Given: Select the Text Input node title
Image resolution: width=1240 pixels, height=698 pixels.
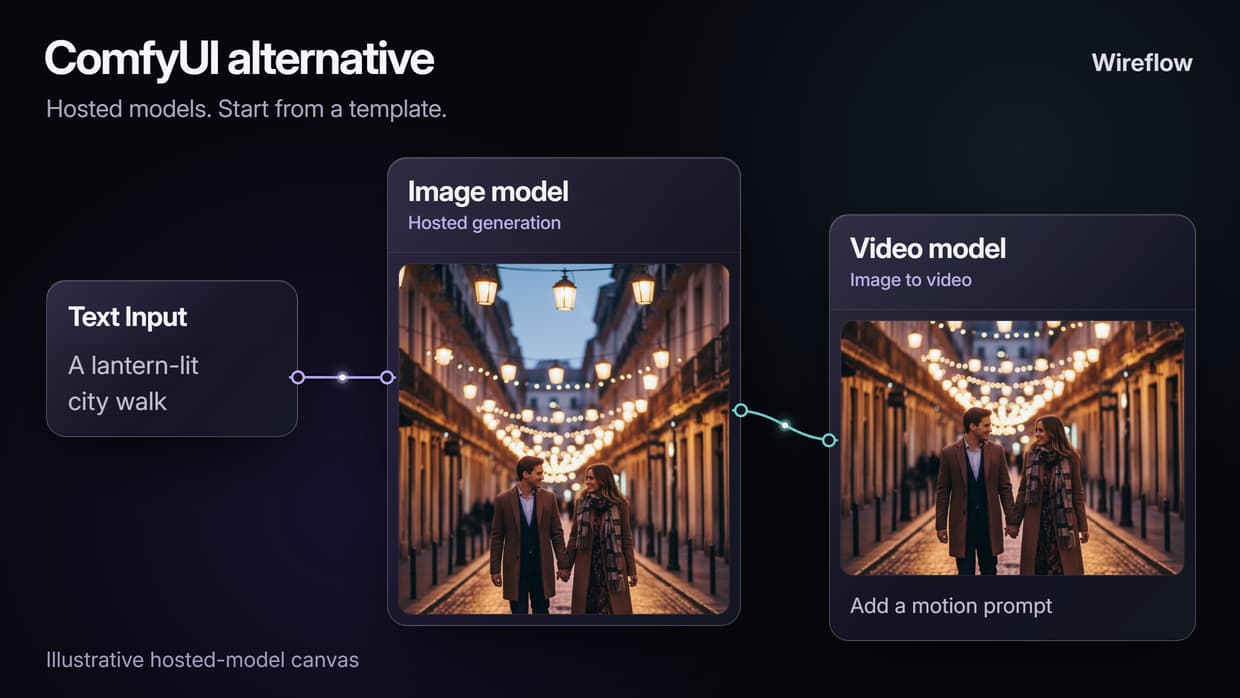Looking at the screenshot, I should pyautogui.click(x=128, y=317).
